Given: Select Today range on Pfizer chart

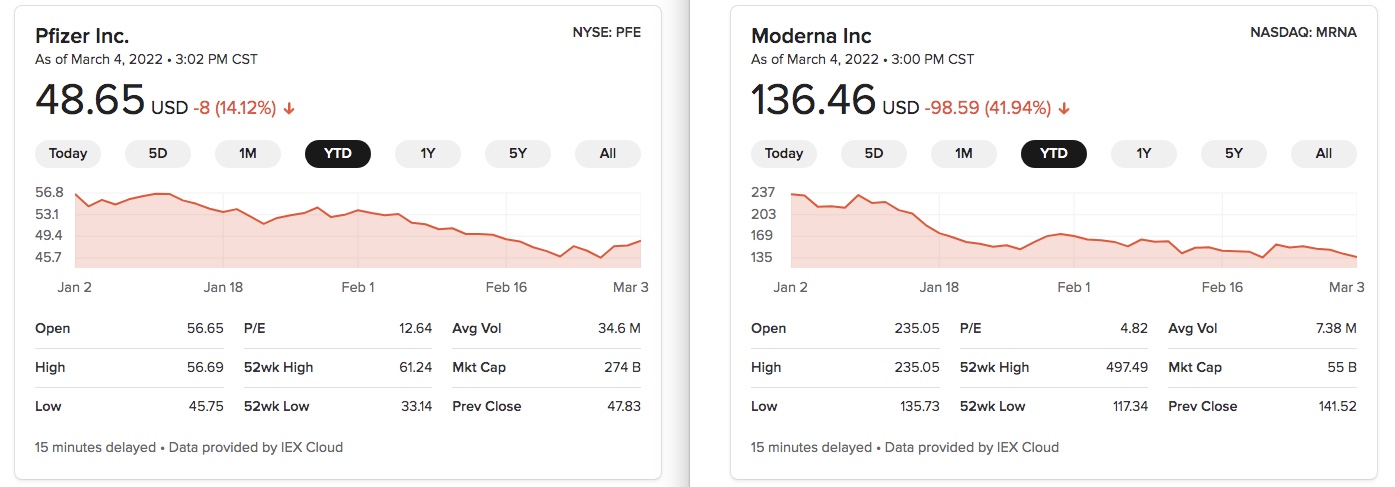Looking at the screenshot, I should pos(68,153).
